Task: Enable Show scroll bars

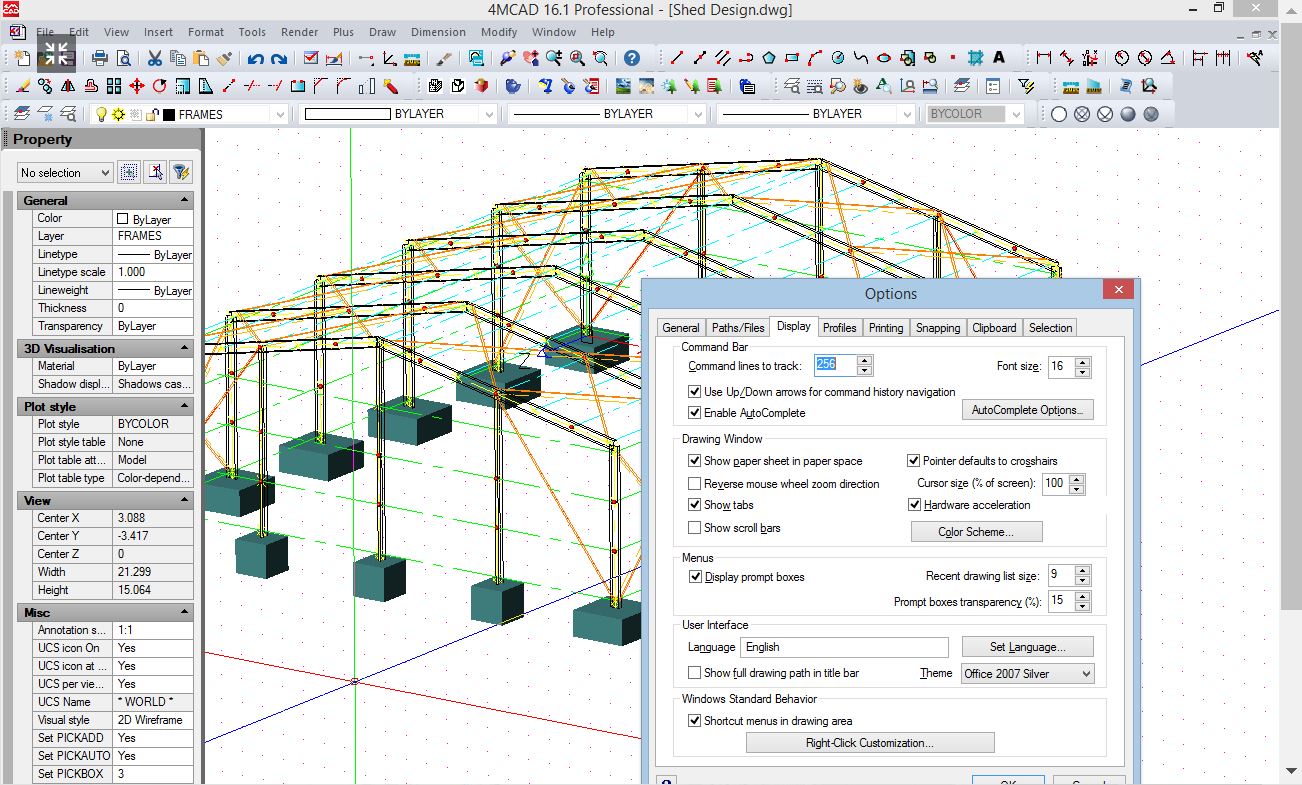Action: (696, 527)
